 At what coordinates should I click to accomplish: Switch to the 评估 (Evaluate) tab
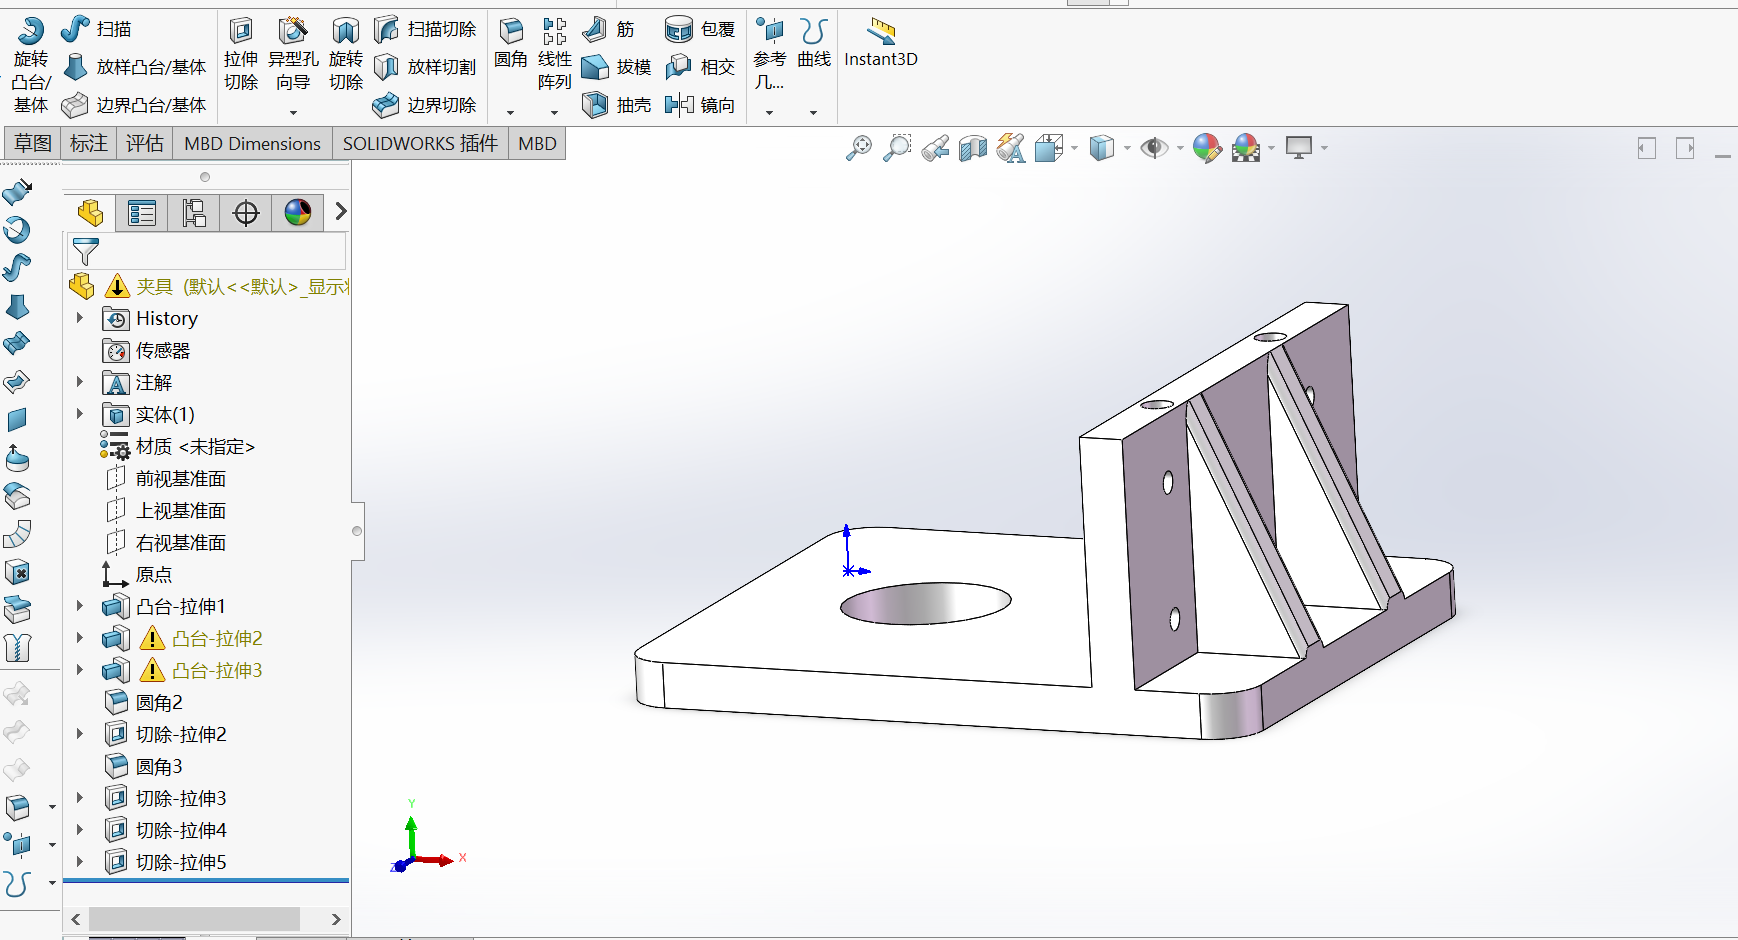coord(145,144)
